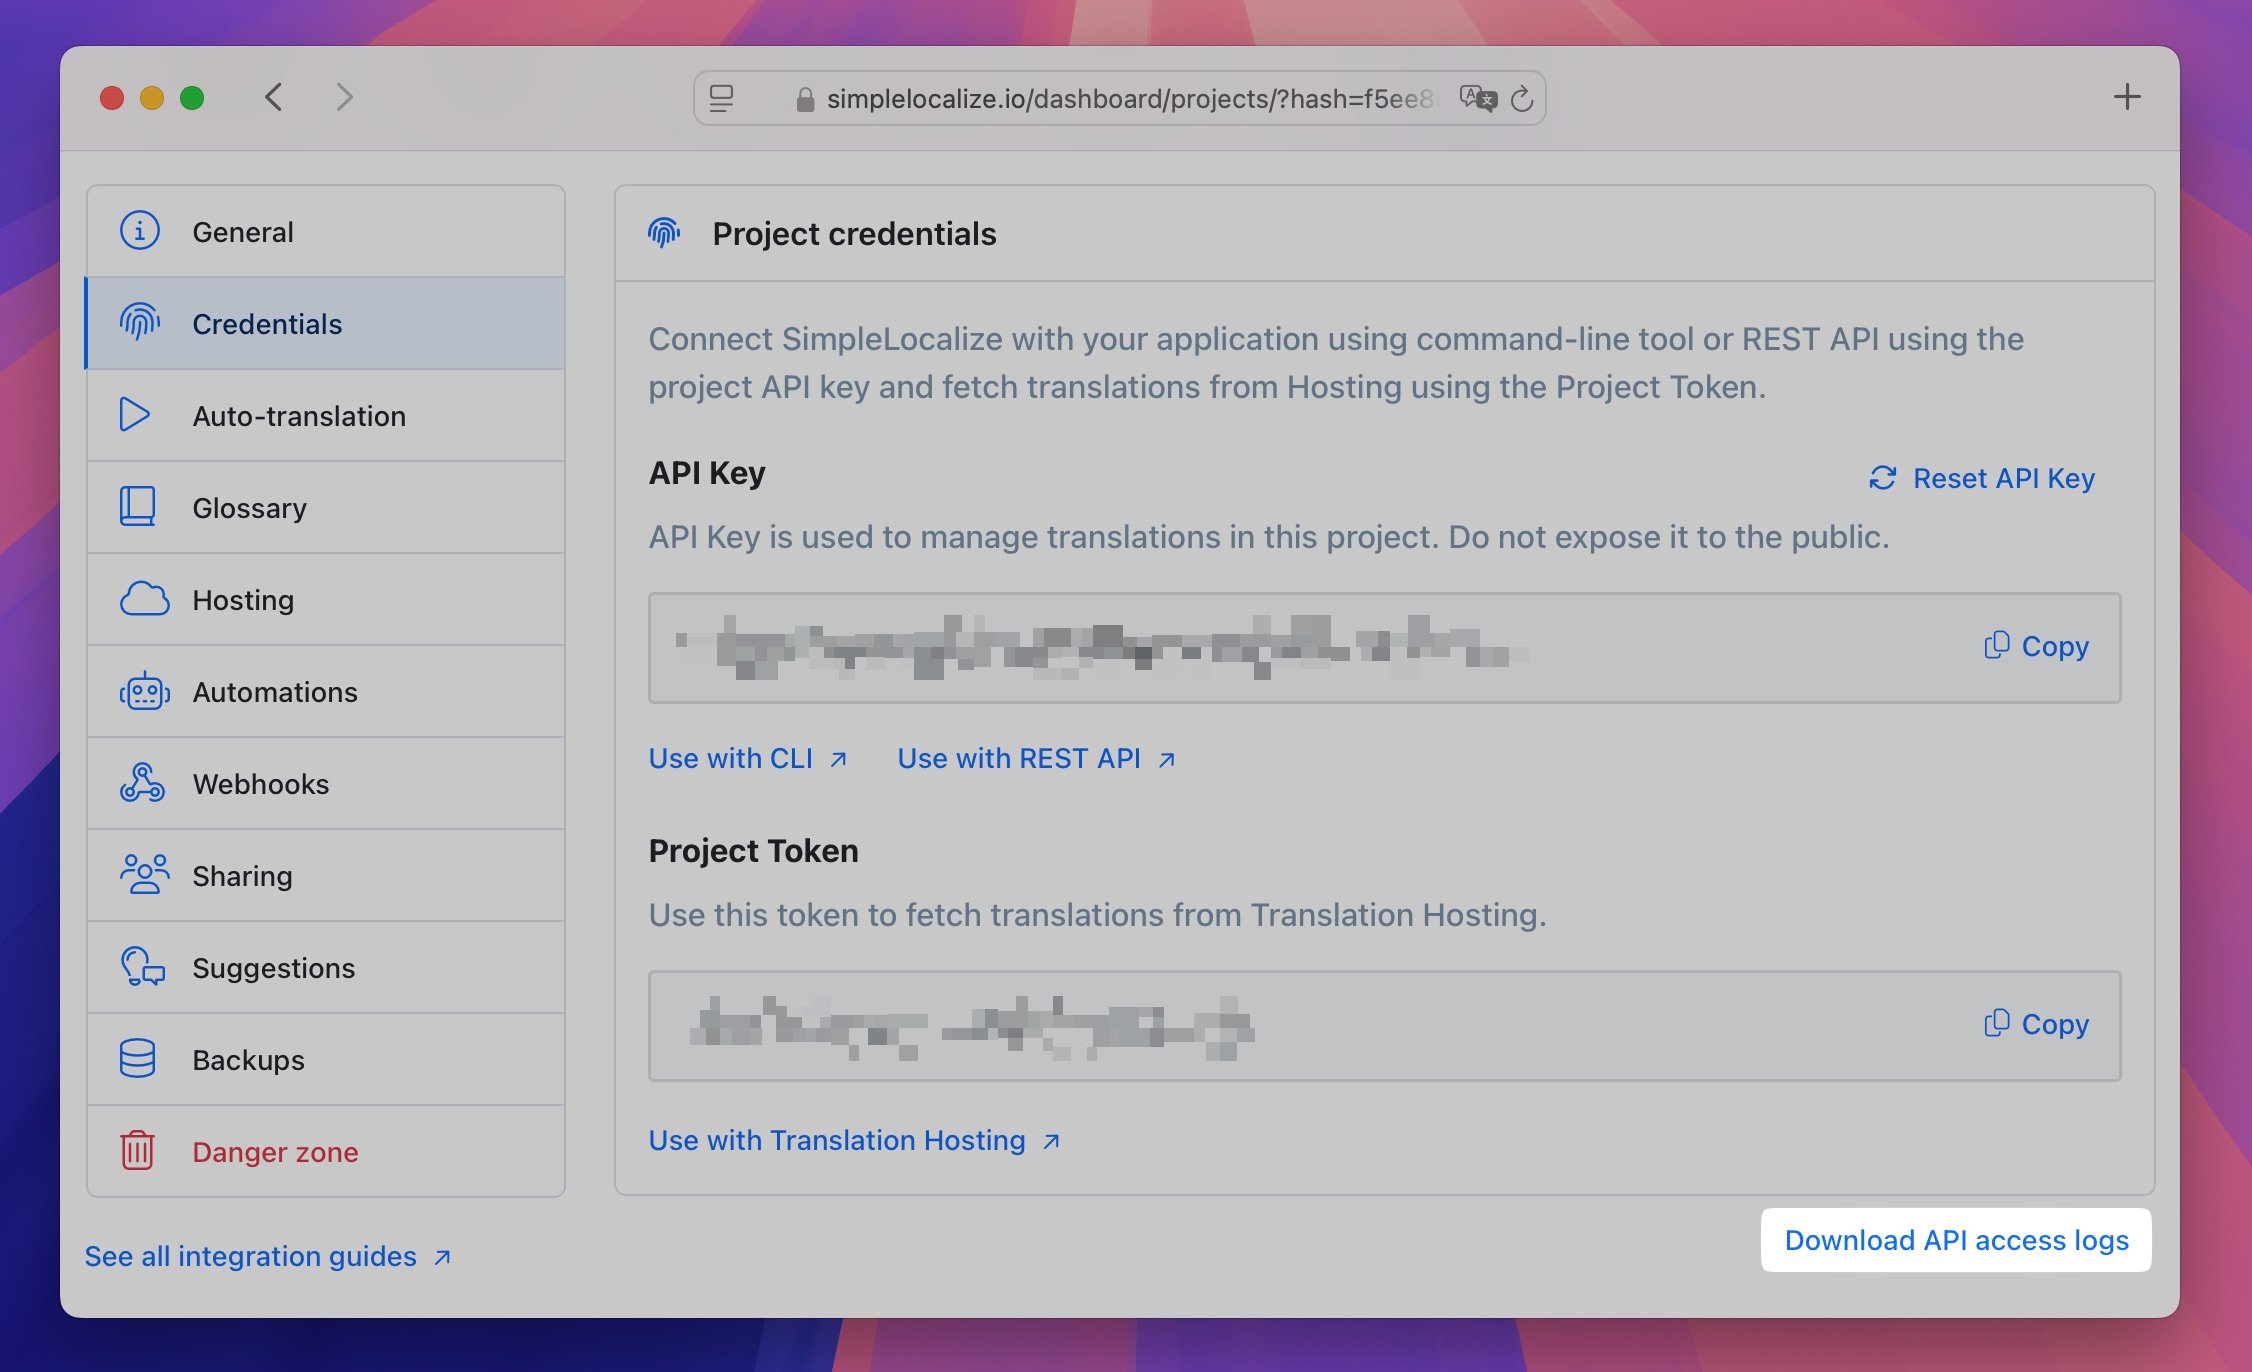Image resolution: width=2252 pixels, height=1372 pixels.
Task: Click the Automations robot icon
Action: pos(145,691)
